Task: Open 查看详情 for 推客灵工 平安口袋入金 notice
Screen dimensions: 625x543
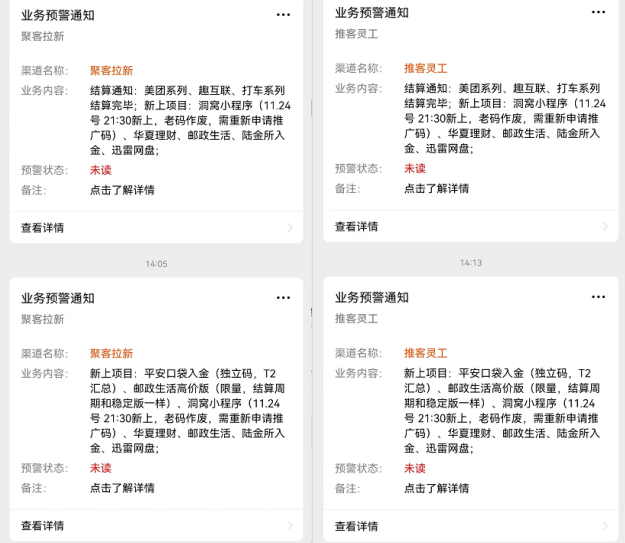Action: pyautogui.click(x=357, y=526)
